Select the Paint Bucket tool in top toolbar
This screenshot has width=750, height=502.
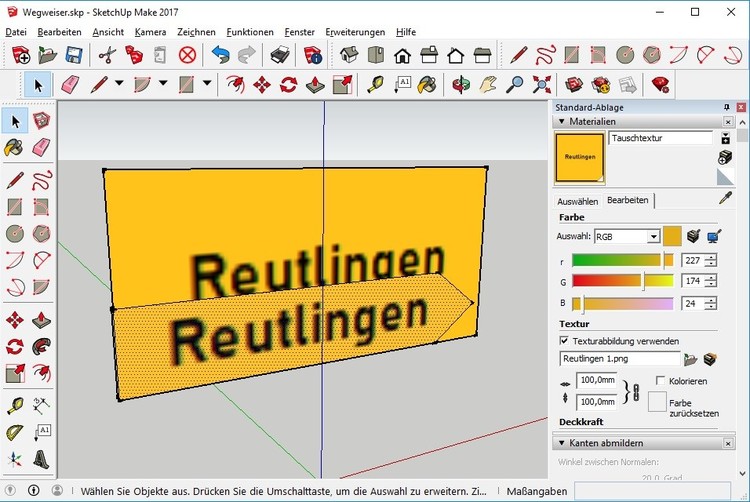pos(427,85)
